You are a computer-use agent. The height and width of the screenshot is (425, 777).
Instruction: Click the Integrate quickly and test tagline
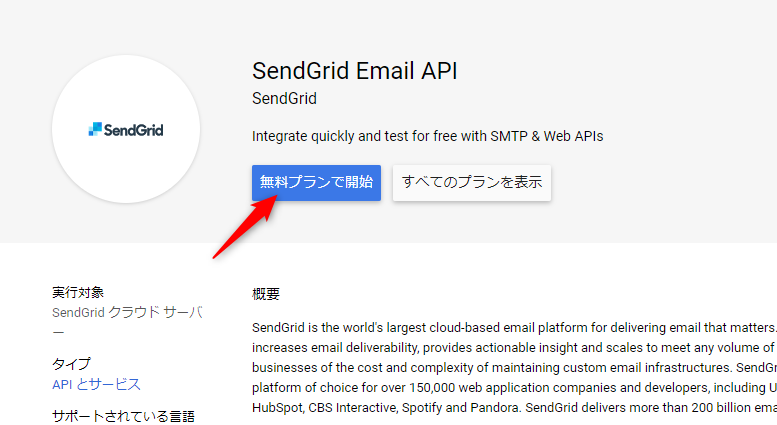pos(427,136)
